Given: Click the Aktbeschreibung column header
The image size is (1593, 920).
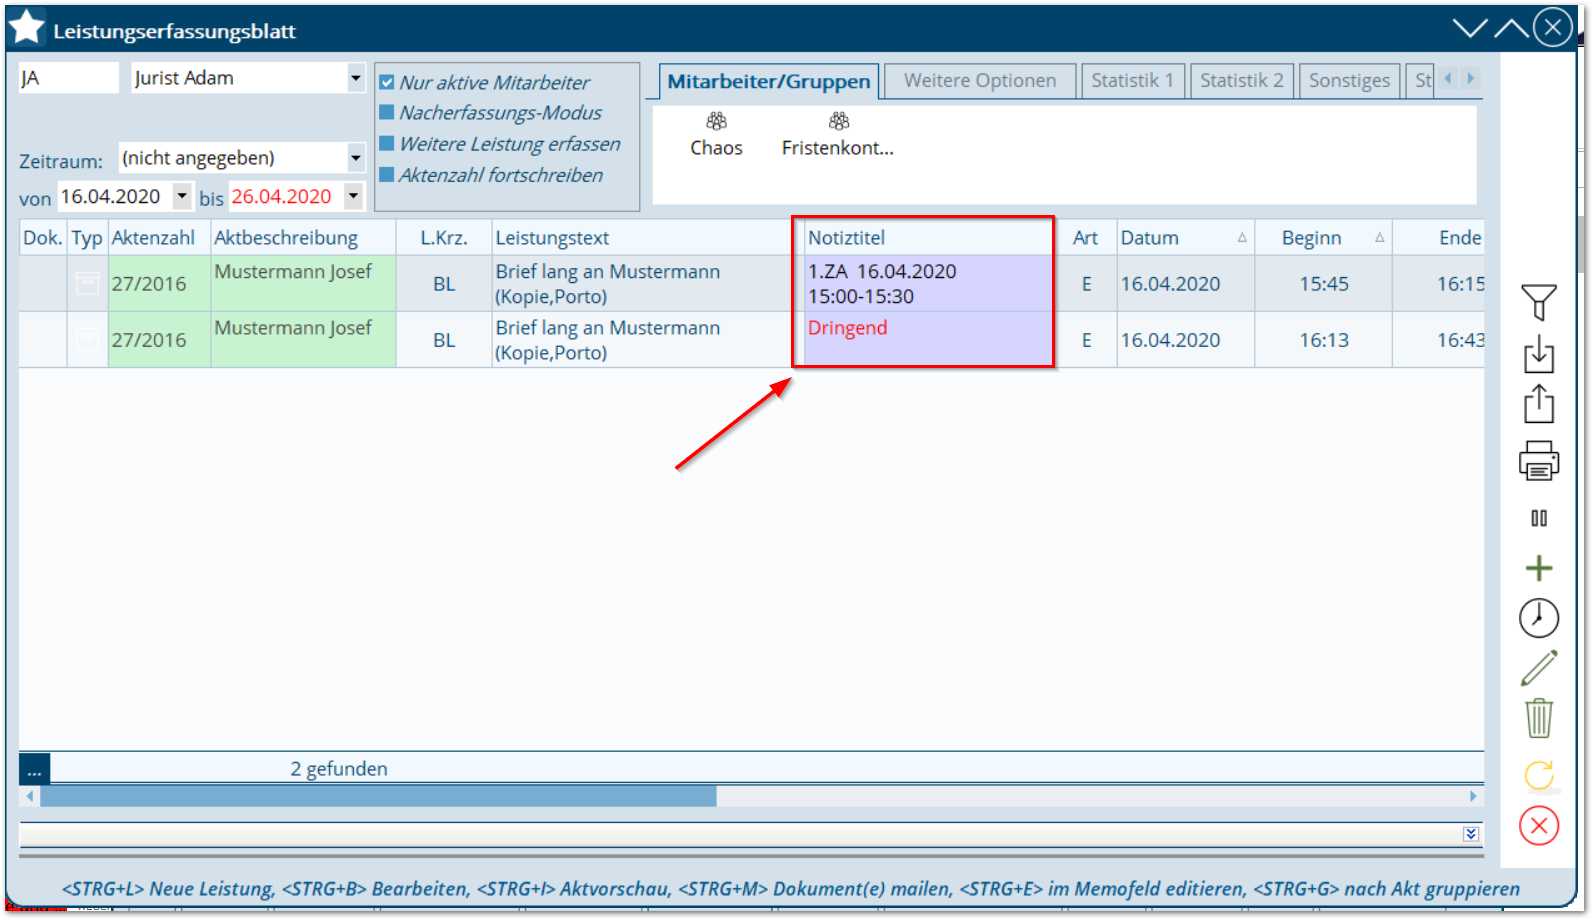Looking at the screenshot, I should click(x=302, y=238).
